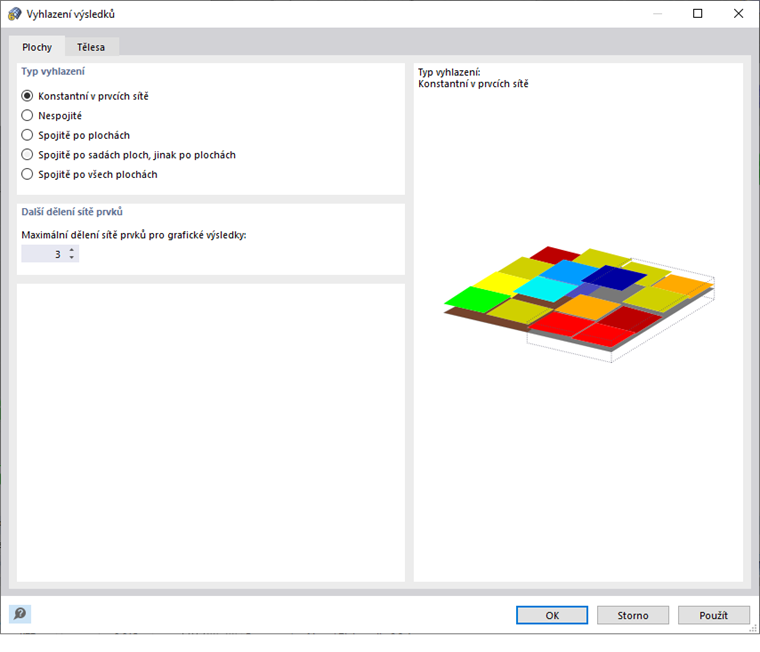Click the help icon in bottom-left corner

click(20, 614)
